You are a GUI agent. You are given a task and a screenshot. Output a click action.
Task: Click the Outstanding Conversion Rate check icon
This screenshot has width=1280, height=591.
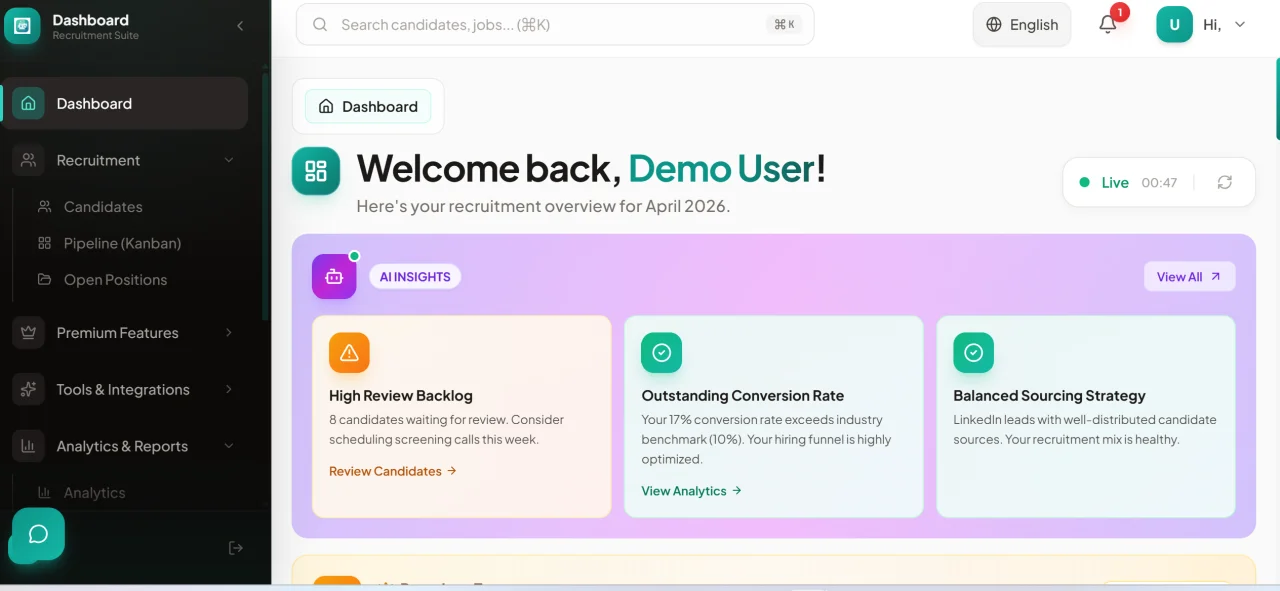coord(662,353)
